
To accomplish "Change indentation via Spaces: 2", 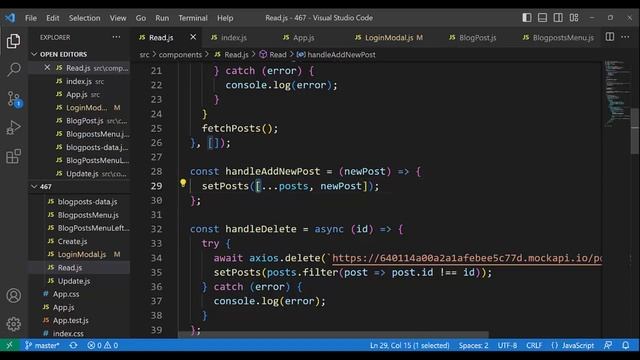I will (473, 345).
